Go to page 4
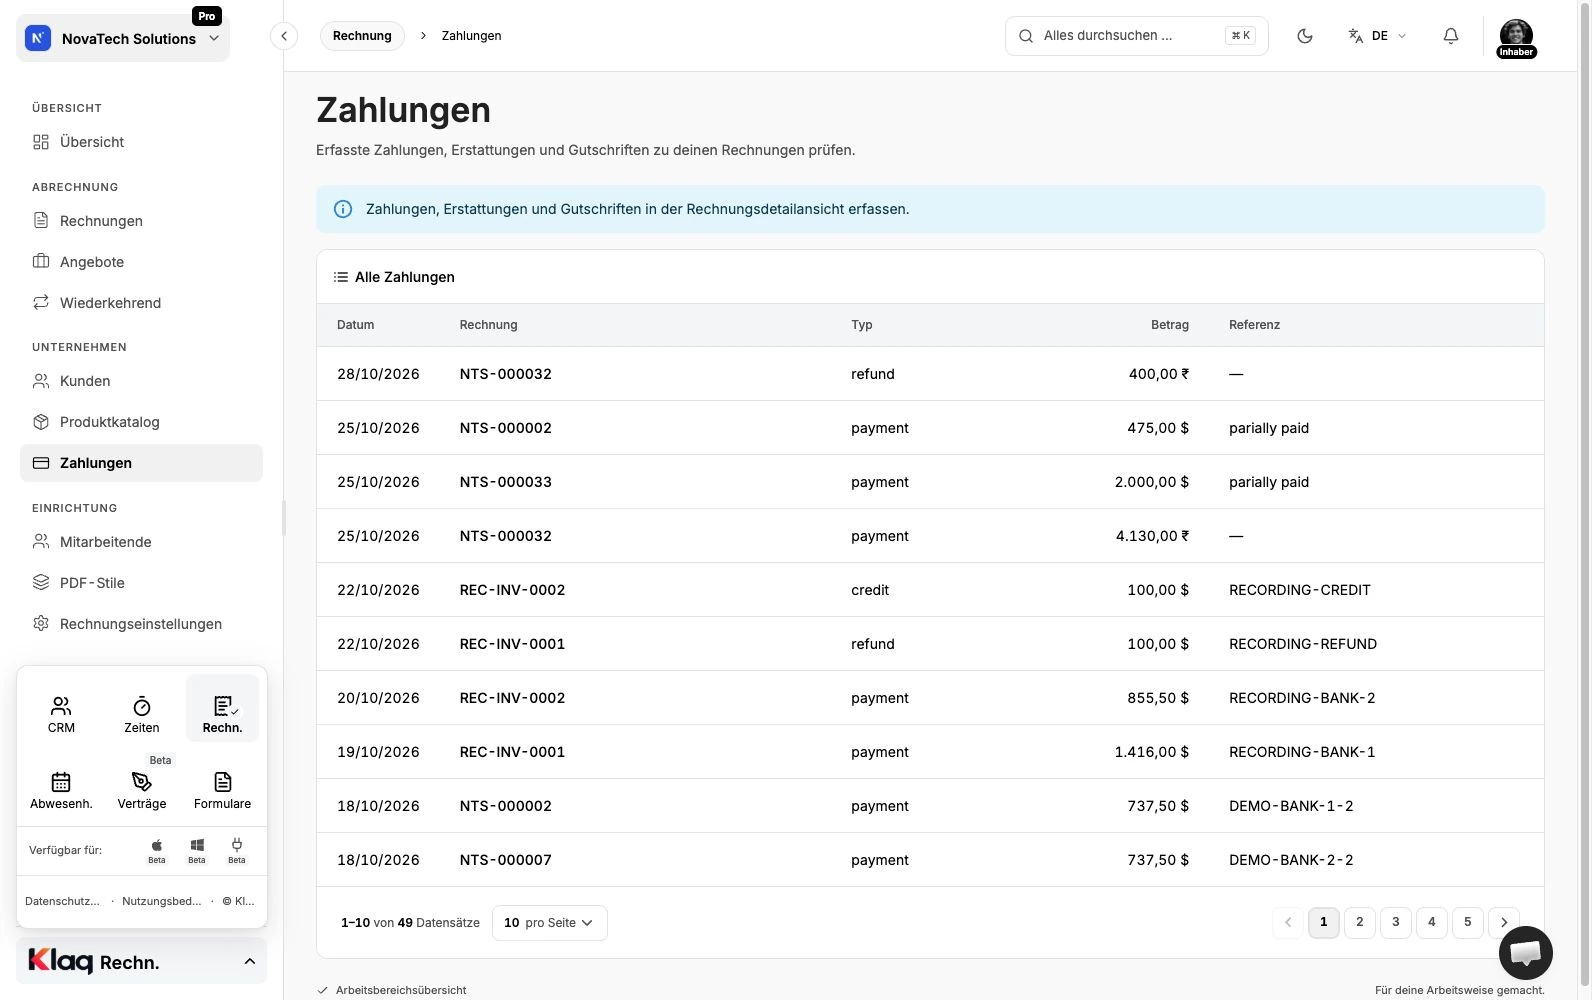The width and height of the screenshot is (1592, 1000). pyautogui.click(x=1431, y=922)
